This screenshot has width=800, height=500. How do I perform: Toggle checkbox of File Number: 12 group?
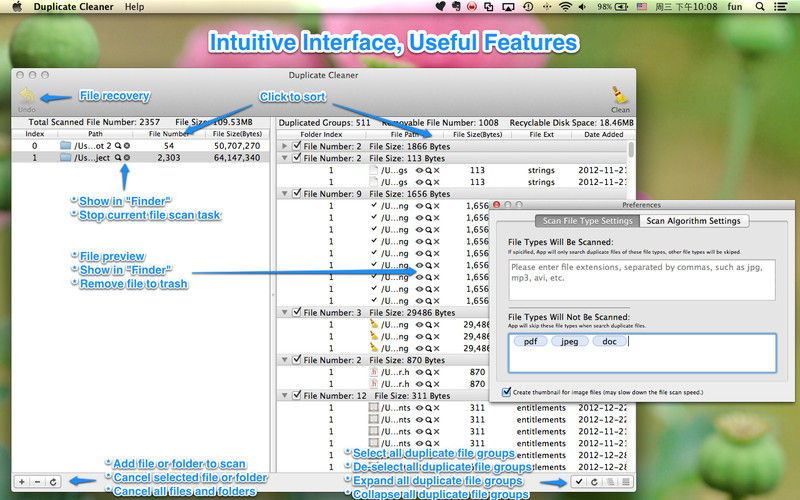point(297,395)
